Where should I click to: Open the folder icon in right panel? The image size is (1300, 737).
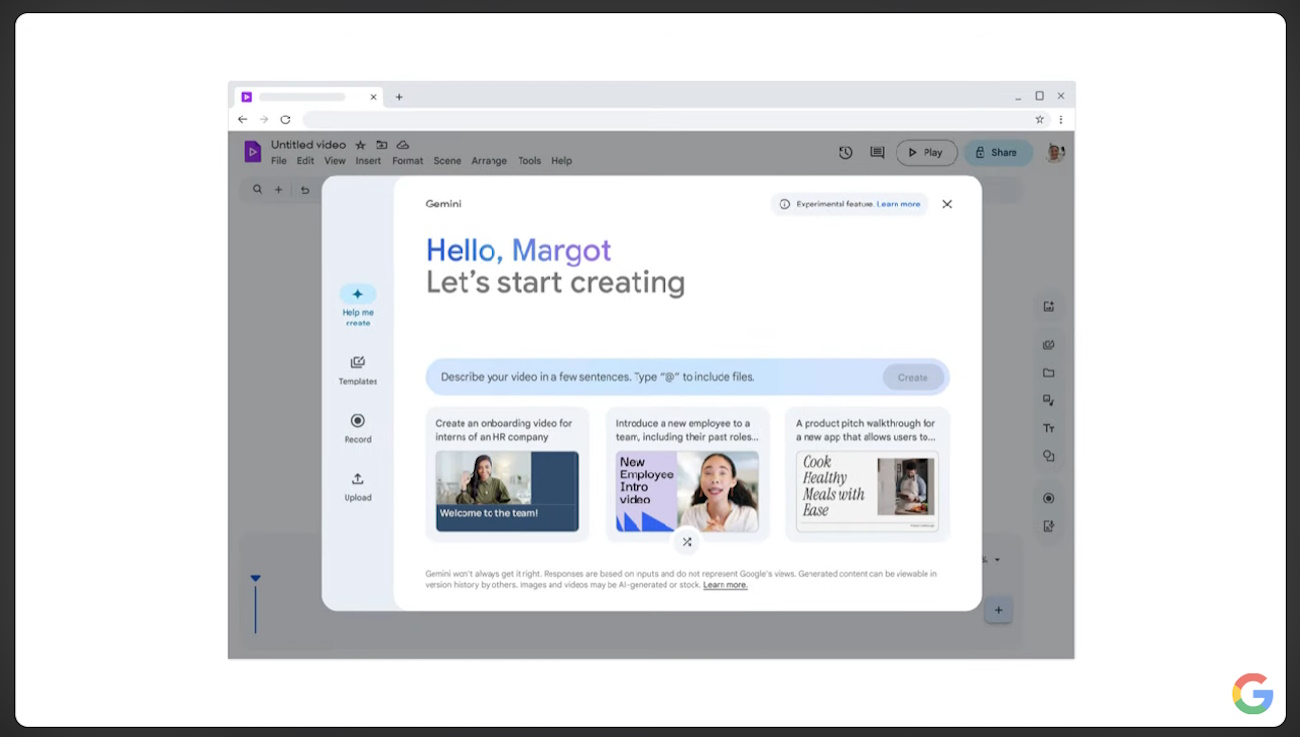pos(1049,373)
